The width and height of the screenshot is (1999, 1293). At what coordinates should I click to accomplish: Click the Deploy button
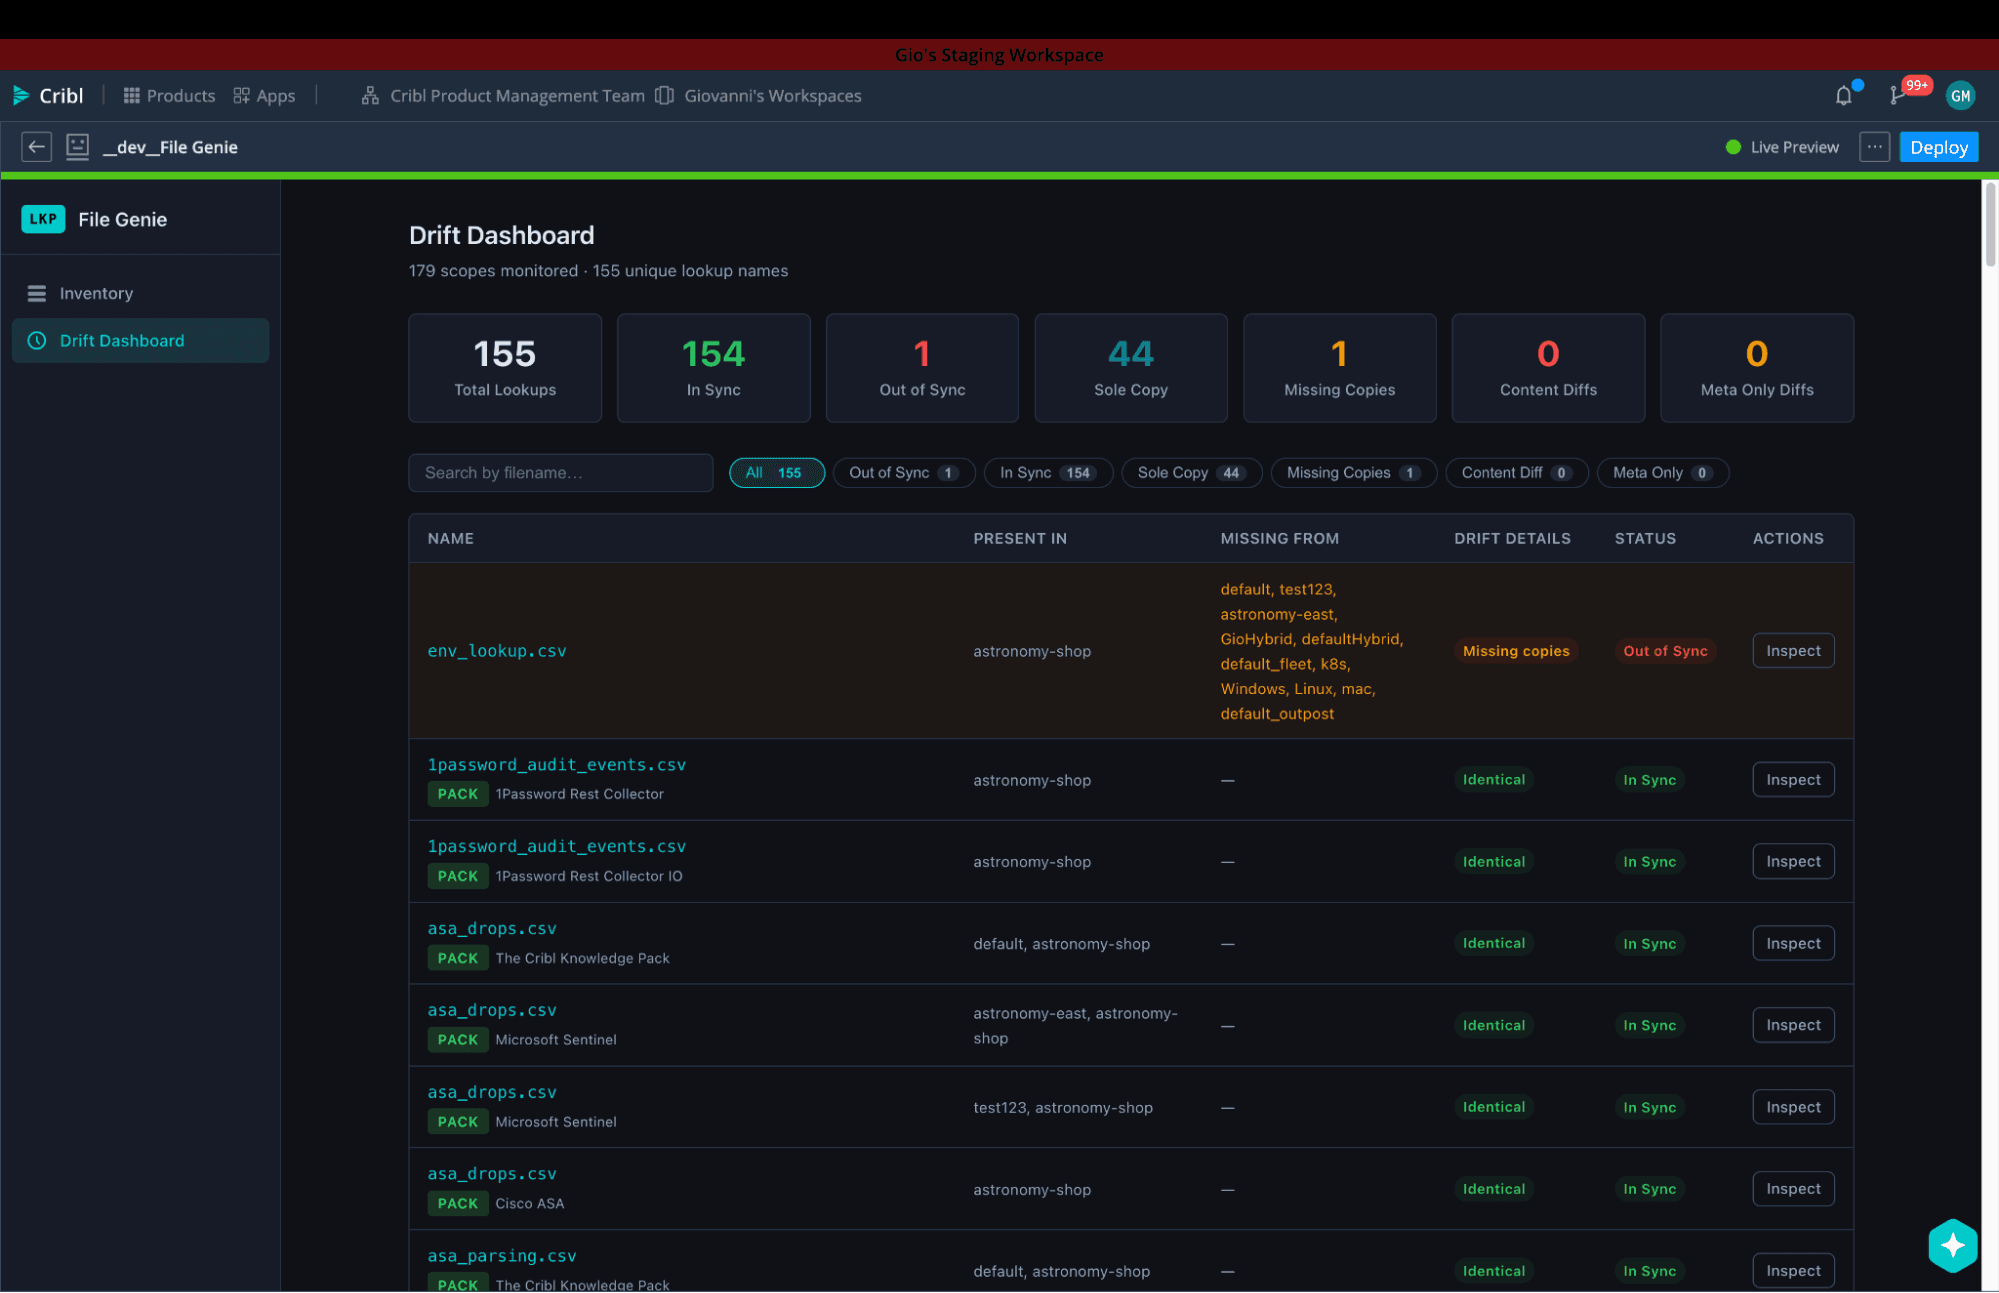[x=1938, y=147]
